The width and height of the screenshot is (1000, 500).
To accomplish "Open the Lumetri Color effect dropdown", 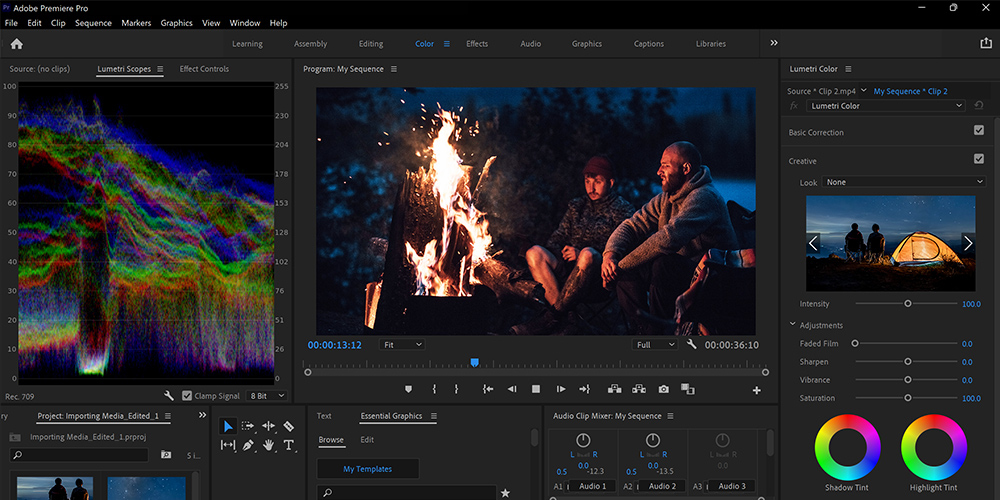I will pos(886,106).
